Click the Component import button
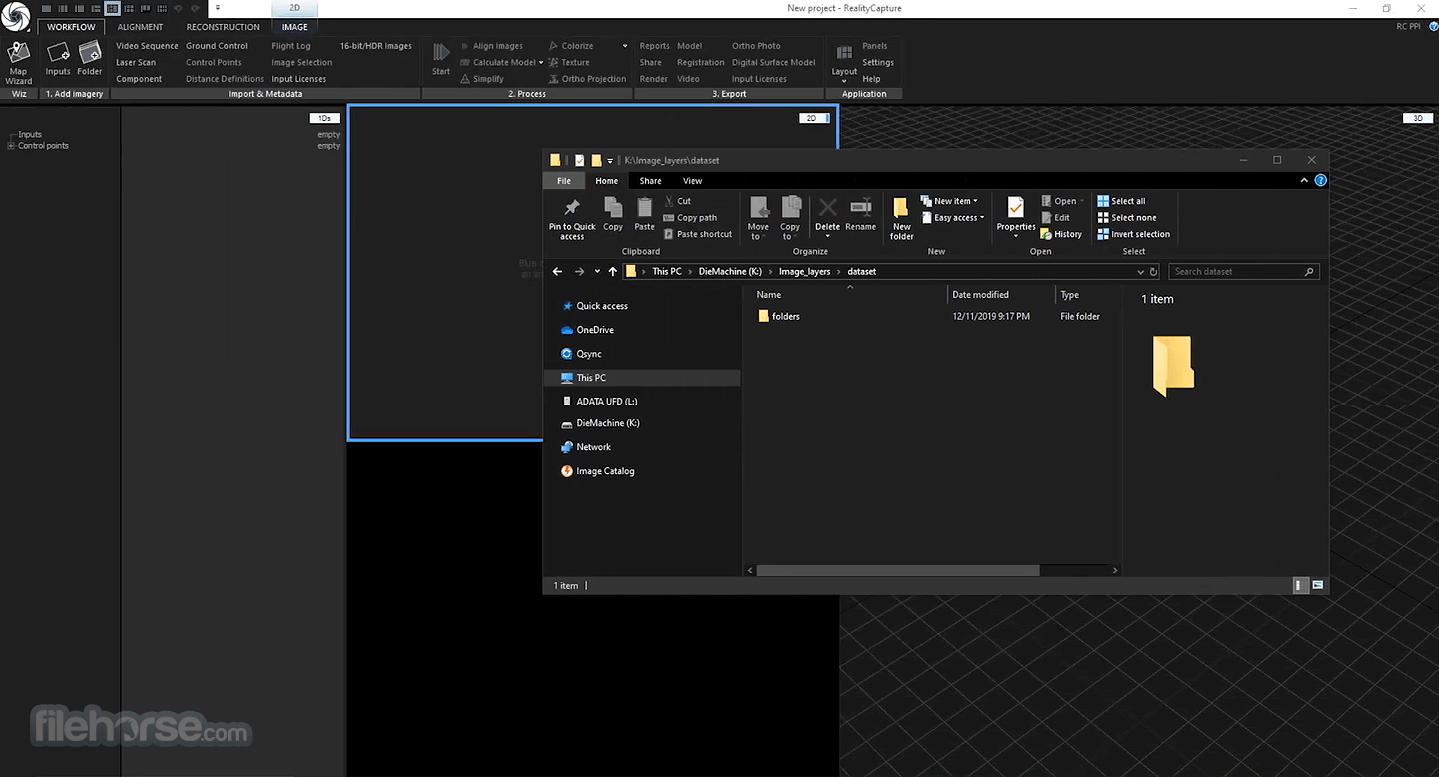 [139, 79]
